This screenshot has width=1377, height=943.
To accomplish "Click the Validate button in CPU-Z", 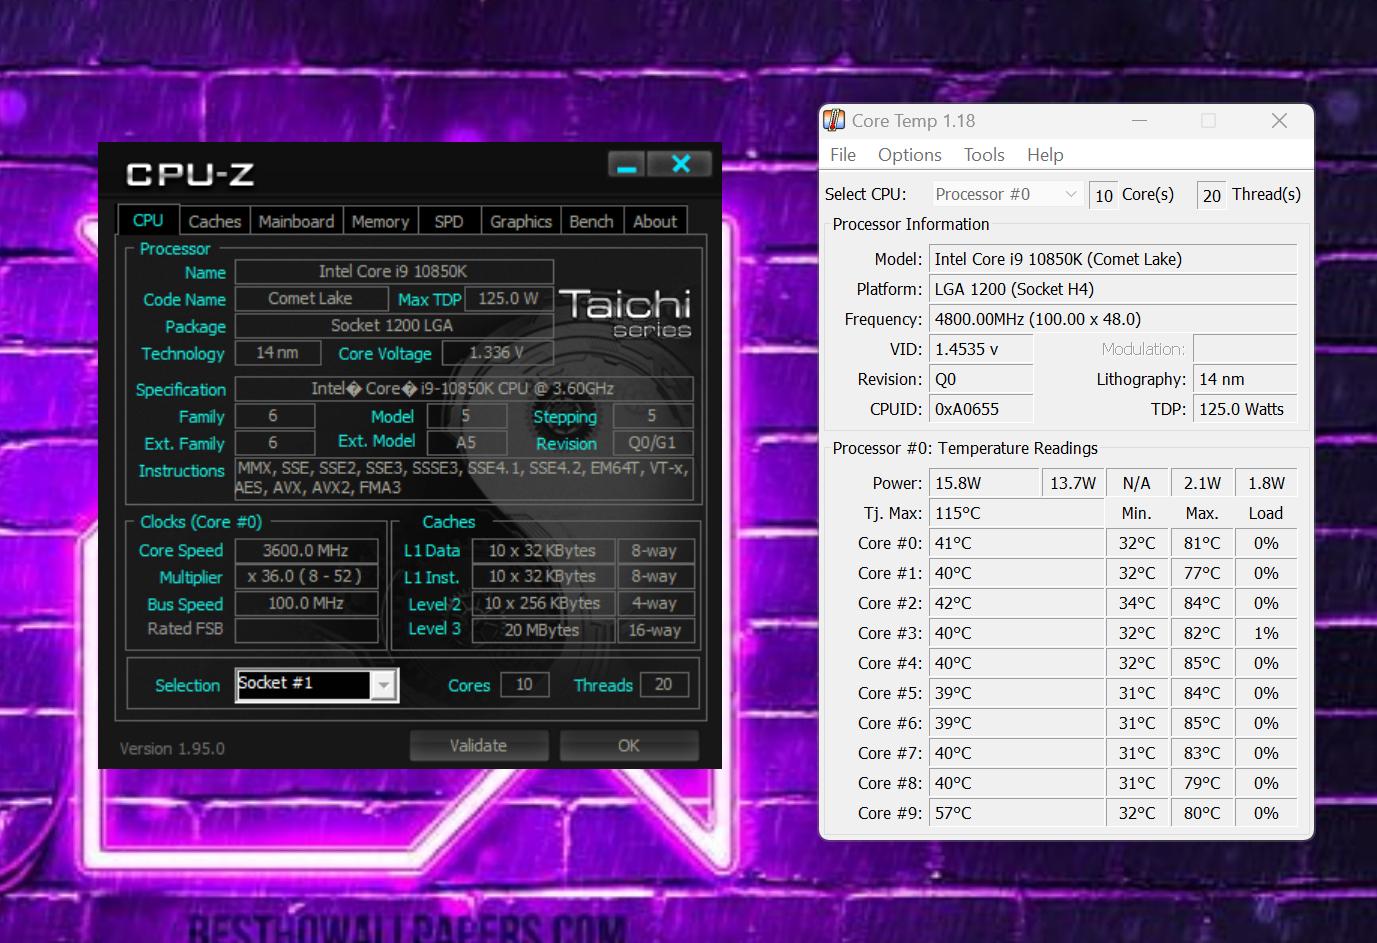I will [478, 745].
